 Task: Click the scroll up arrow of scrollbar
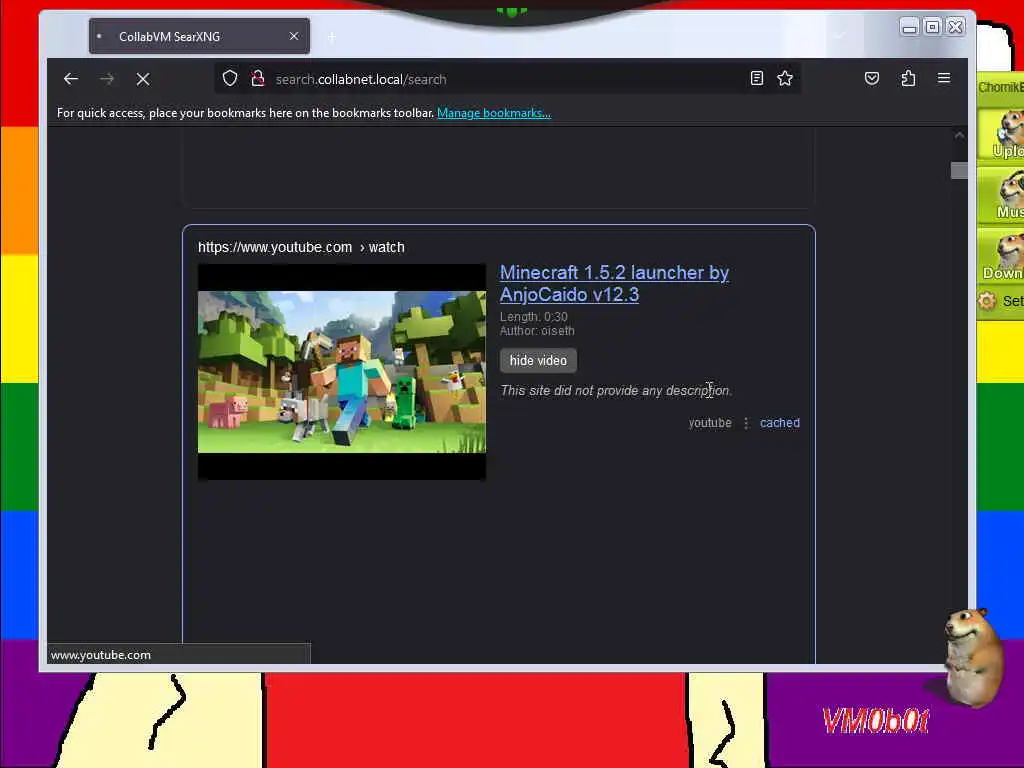pyautogui.click(x=959, y=135)
